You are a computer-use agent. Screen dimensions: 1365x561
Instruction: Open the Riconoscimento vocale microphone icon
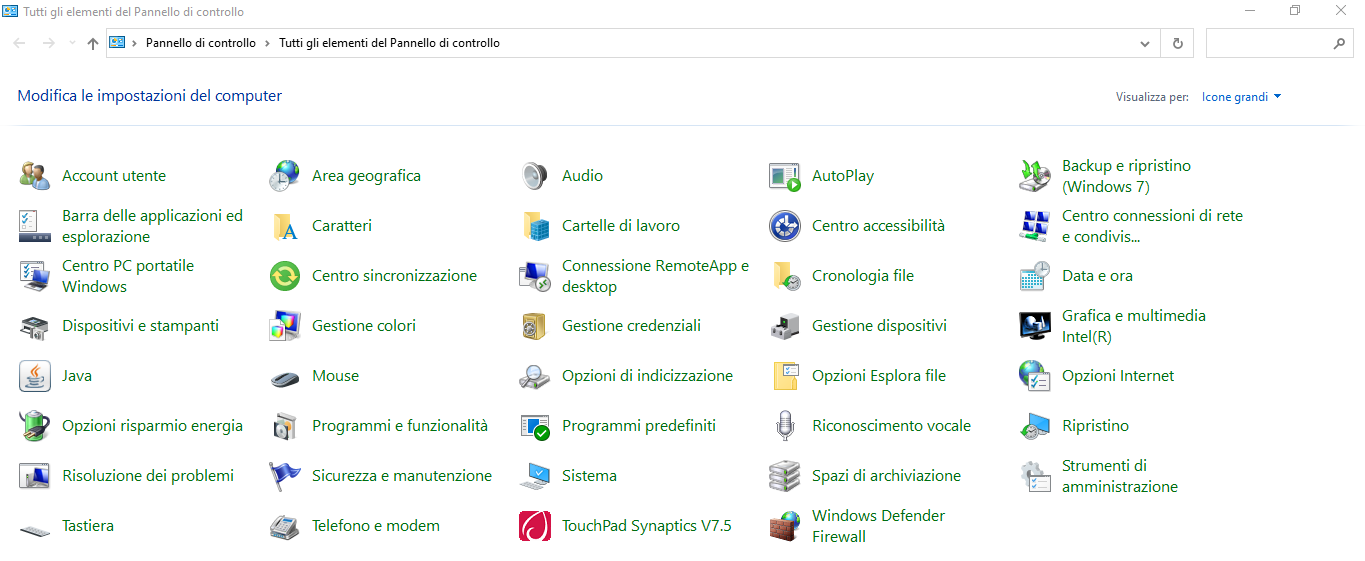click(x=785, y=426)
